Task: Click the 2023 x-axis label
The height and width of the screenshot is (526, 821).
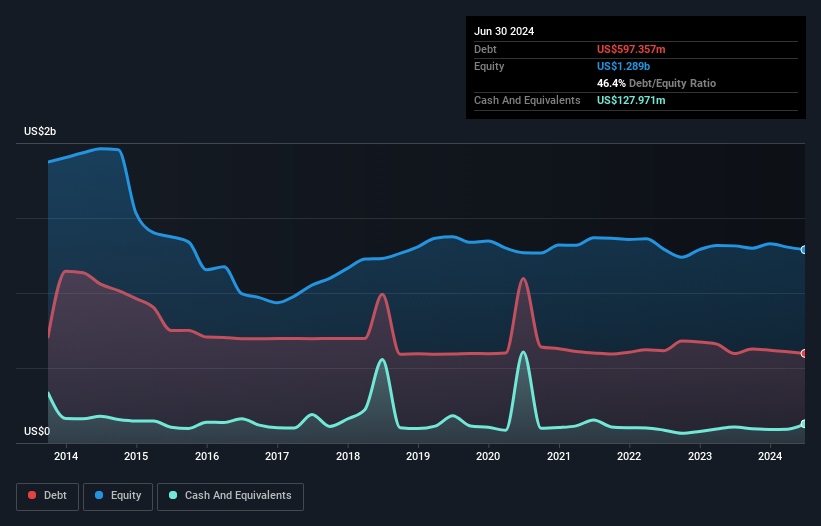Action: (x=700, y=456)
